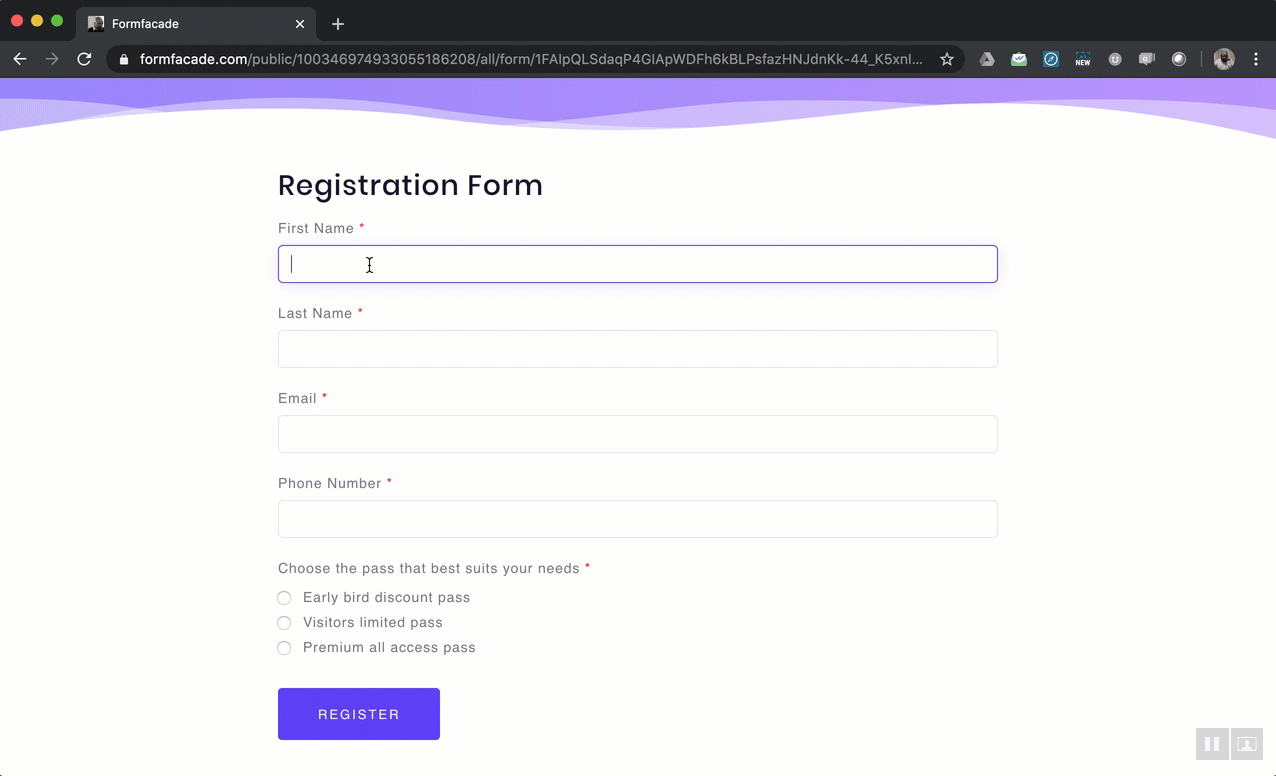Viewport: 1276px width, 776px height.
Task: Click the green envelope mail extension
Action: (x=1018, y=59)
